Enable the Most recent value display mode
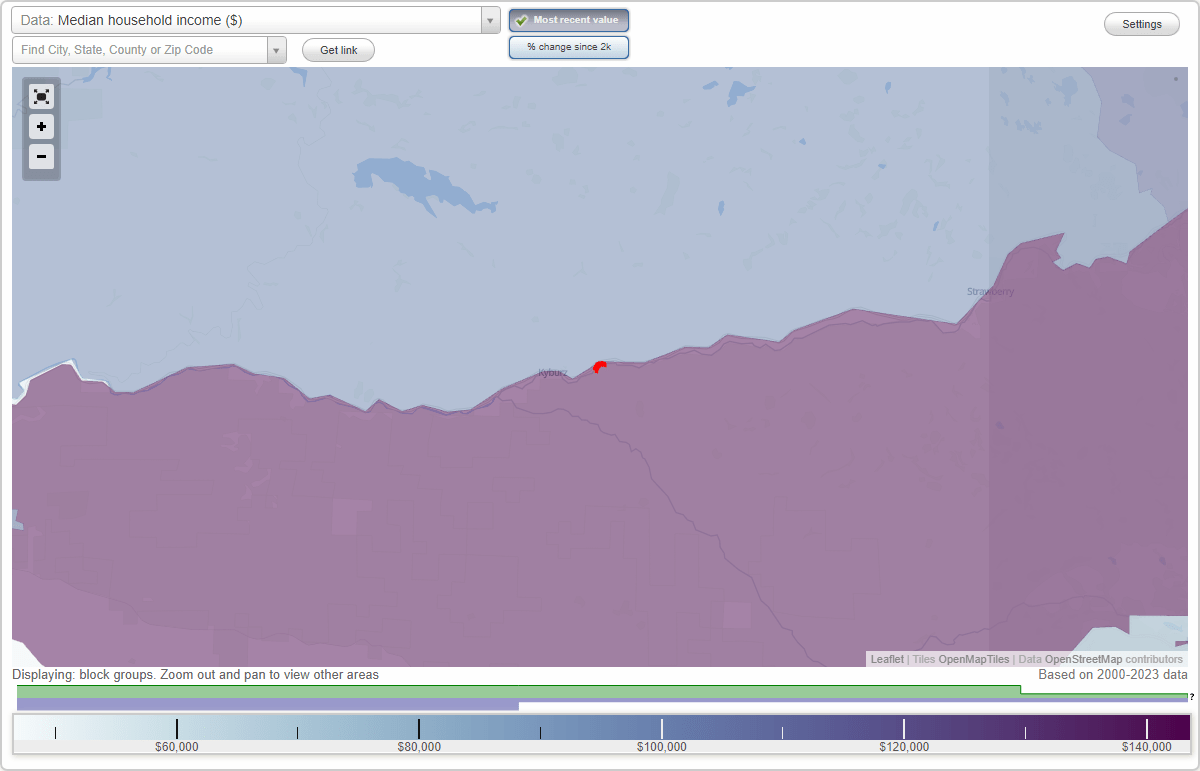This screenshot has height=771, width=1200. (568, 20)
